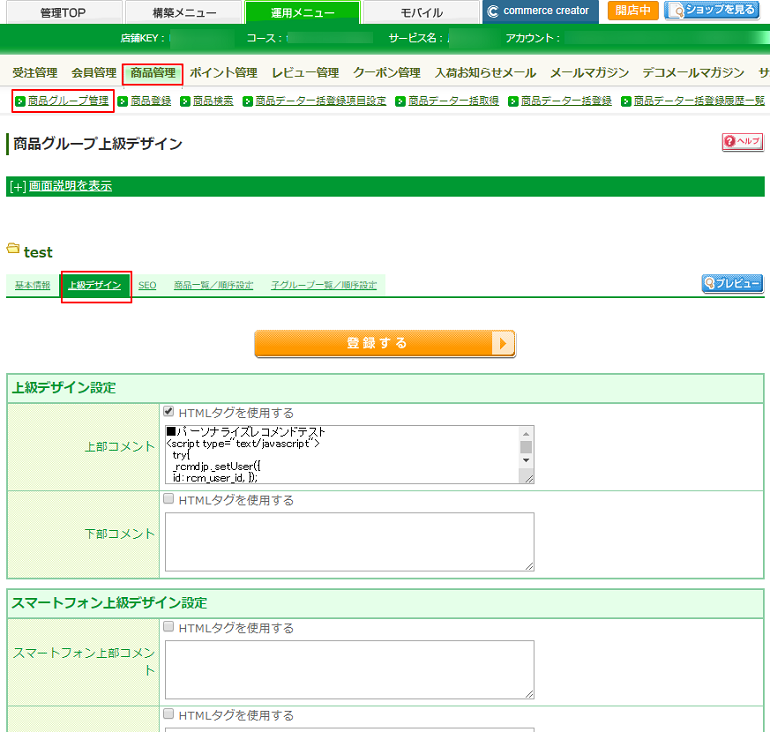Viewport: 770px width, 732px height.
Task: Open the 管理TOP tab
Action: coord(63,12)
